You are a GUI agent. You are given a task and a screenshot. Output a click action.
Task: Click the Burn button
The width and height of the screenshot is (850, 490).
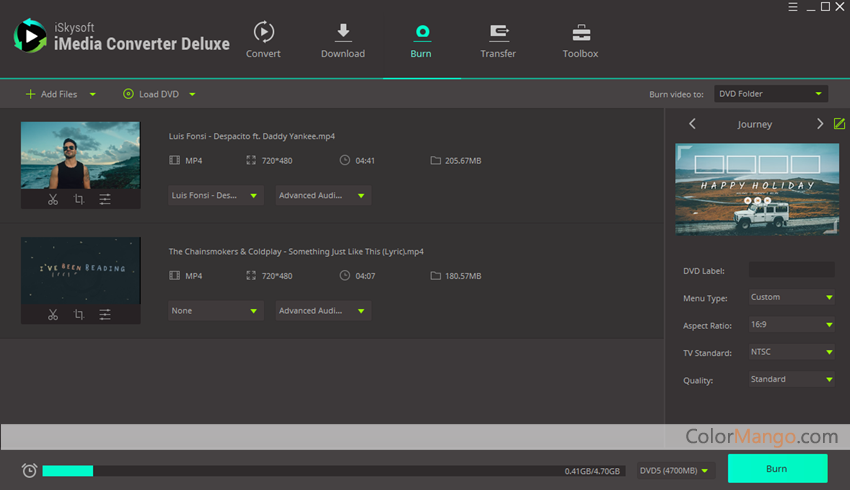(x=777, y=468)
